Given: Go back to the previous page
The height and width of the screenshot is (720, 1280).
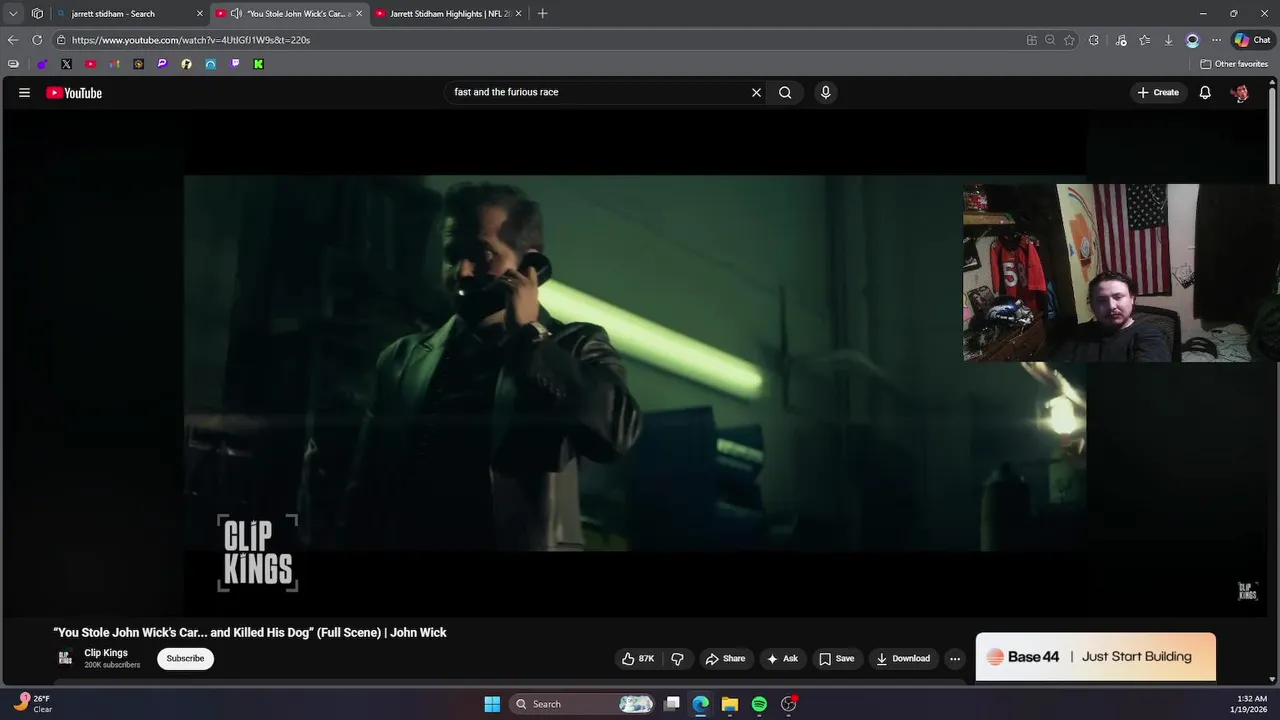Looking at the screenshot, I should (13, 40).
